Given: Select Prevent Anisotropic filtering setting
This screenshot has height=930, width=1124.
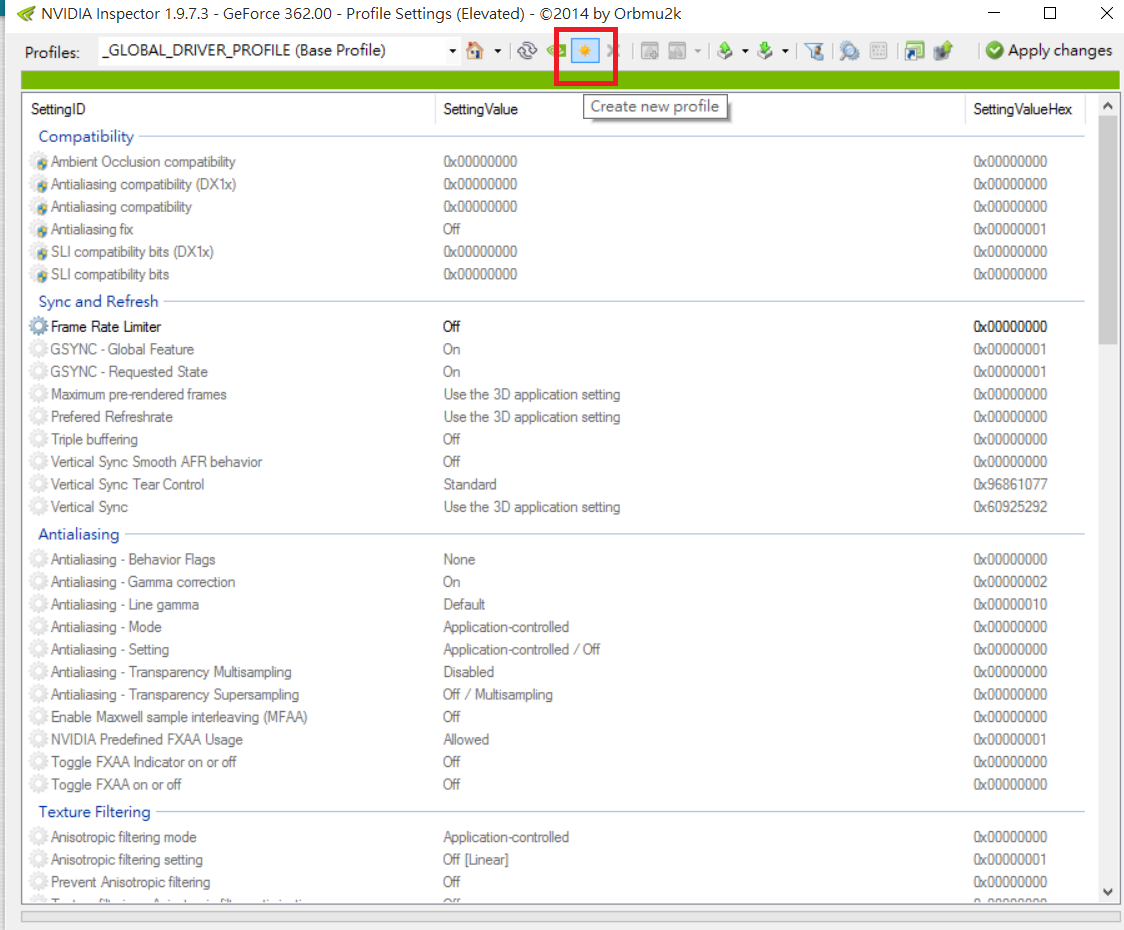Looking at the screenshot, I should (130, 882).
